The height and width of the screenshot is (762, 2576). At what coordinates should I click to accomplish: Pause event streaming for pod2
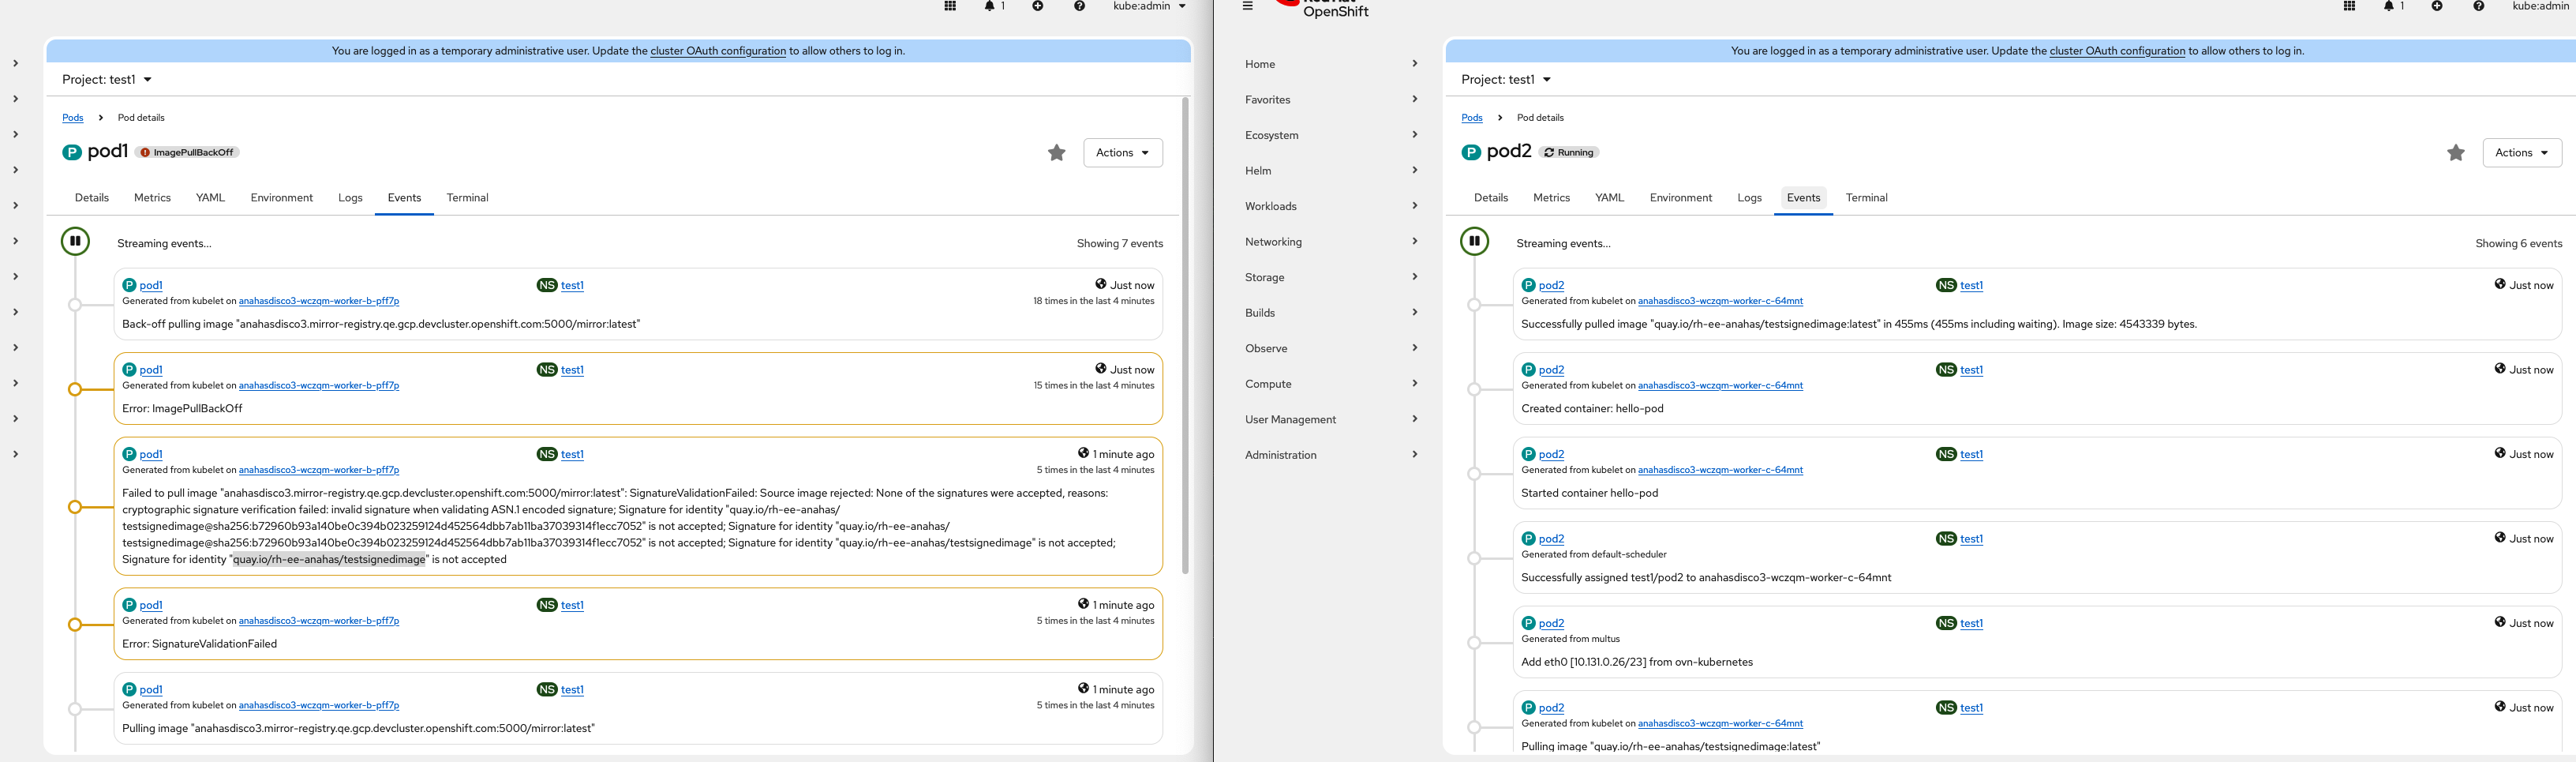(x=1474, y=241)
